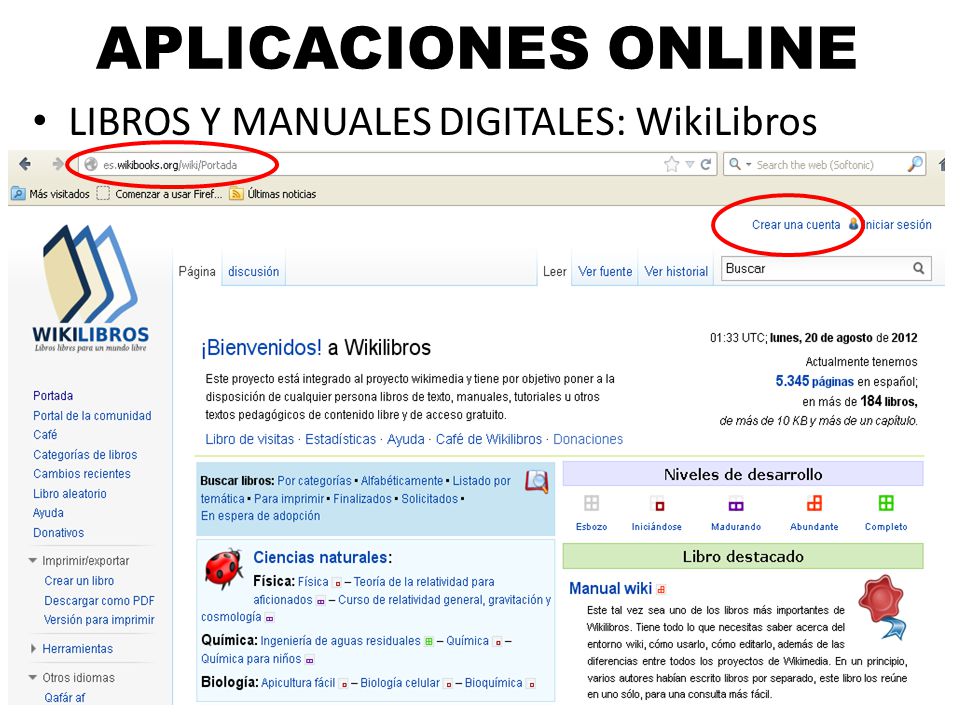Click the Abundante development level icon

(x=814, y=503)
